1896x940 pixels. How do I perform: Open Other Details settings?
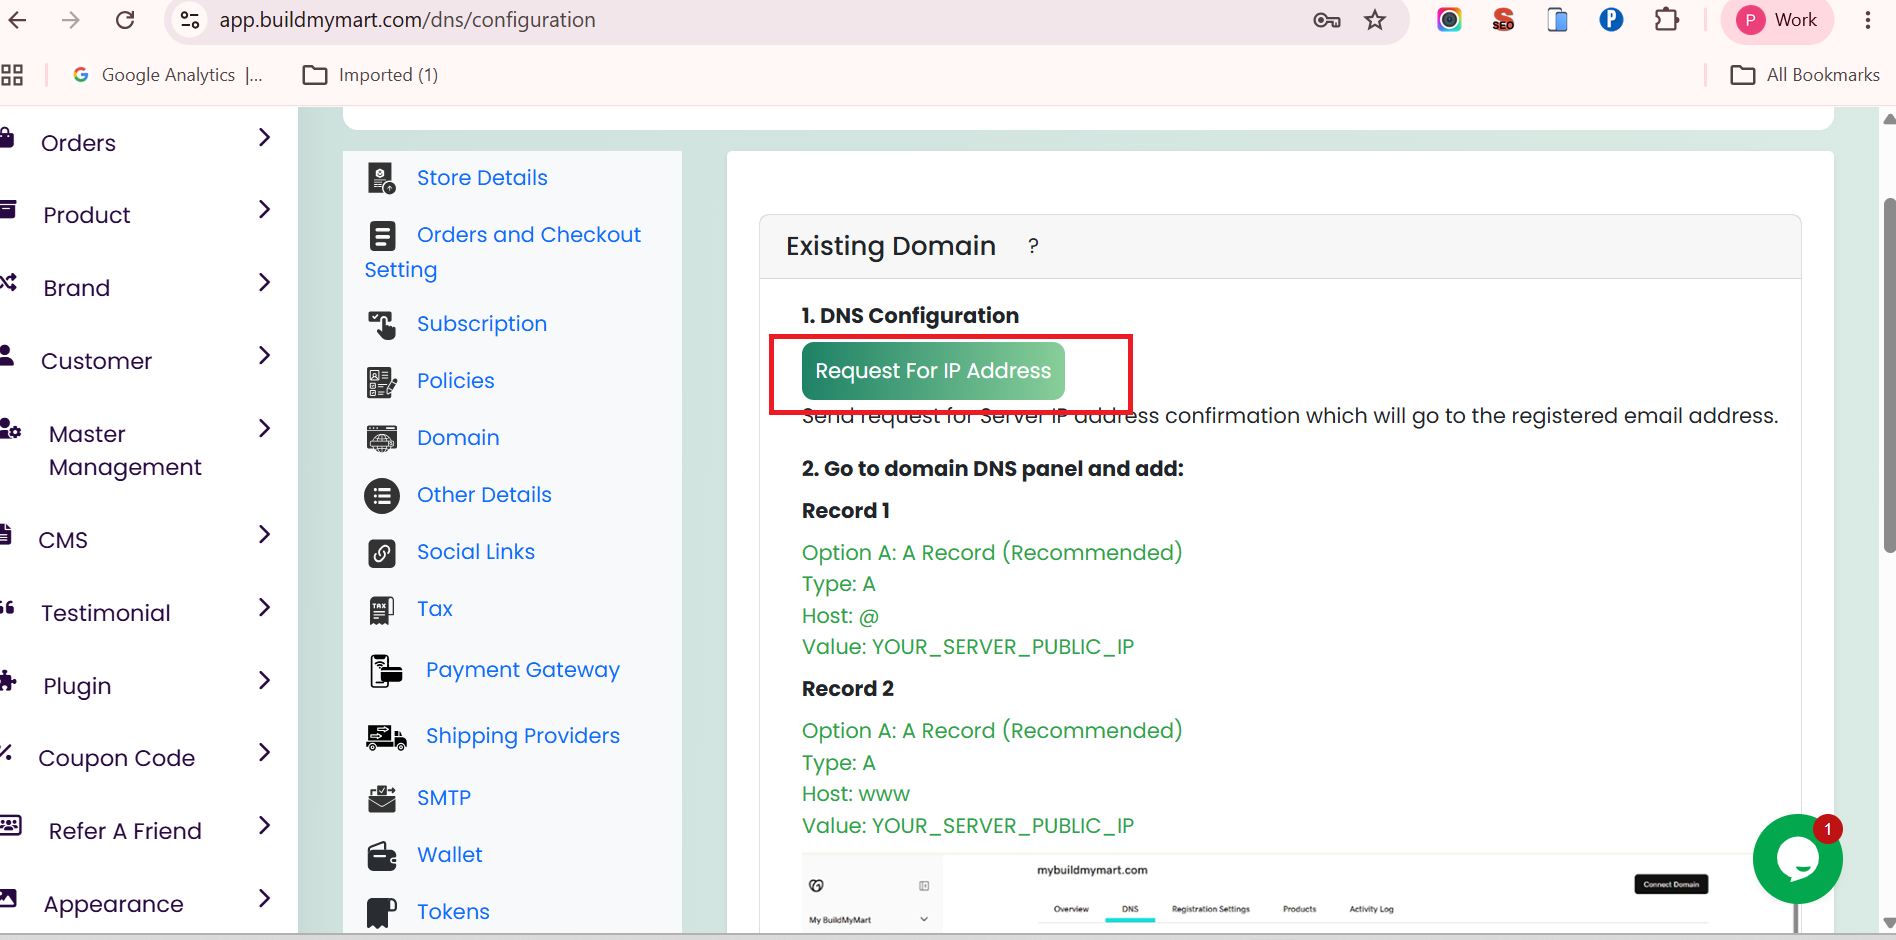point(484,495)
